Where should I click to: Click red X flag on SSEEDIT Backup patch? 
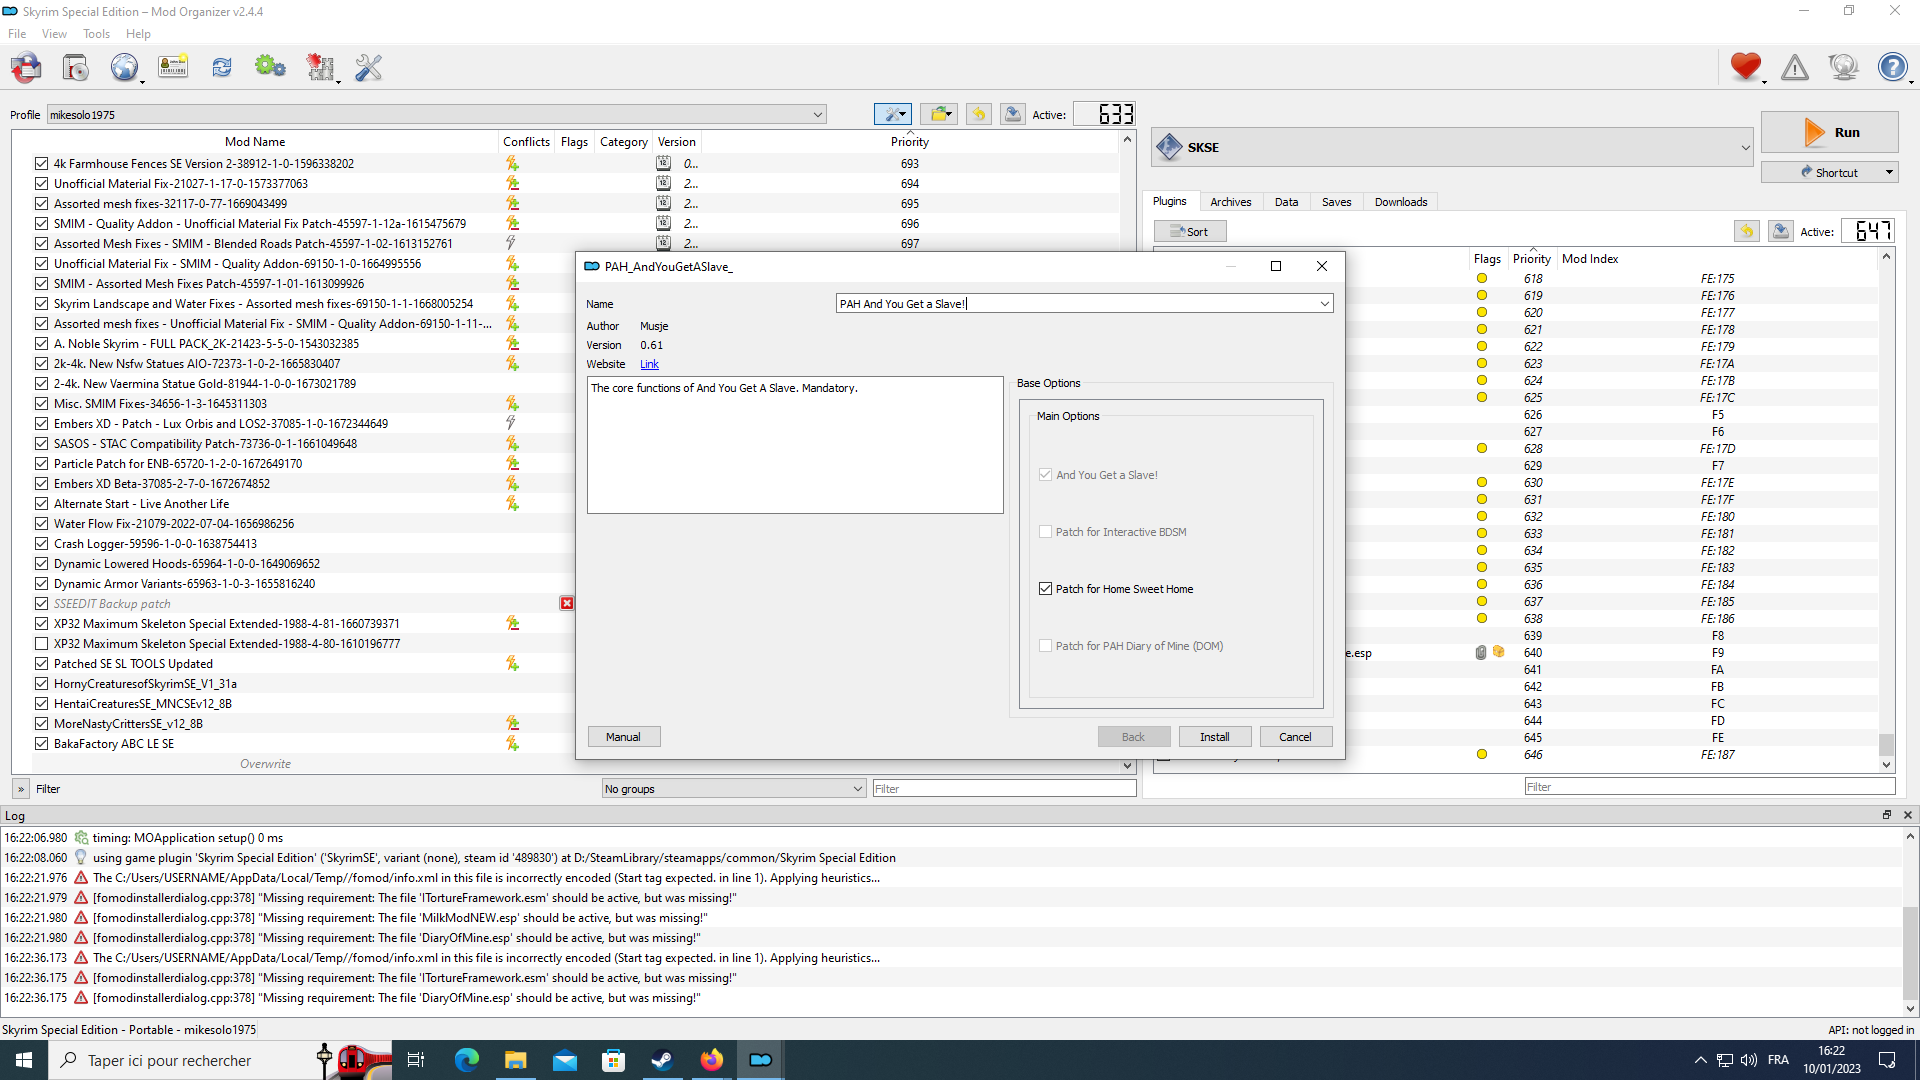tap(567, 603)
